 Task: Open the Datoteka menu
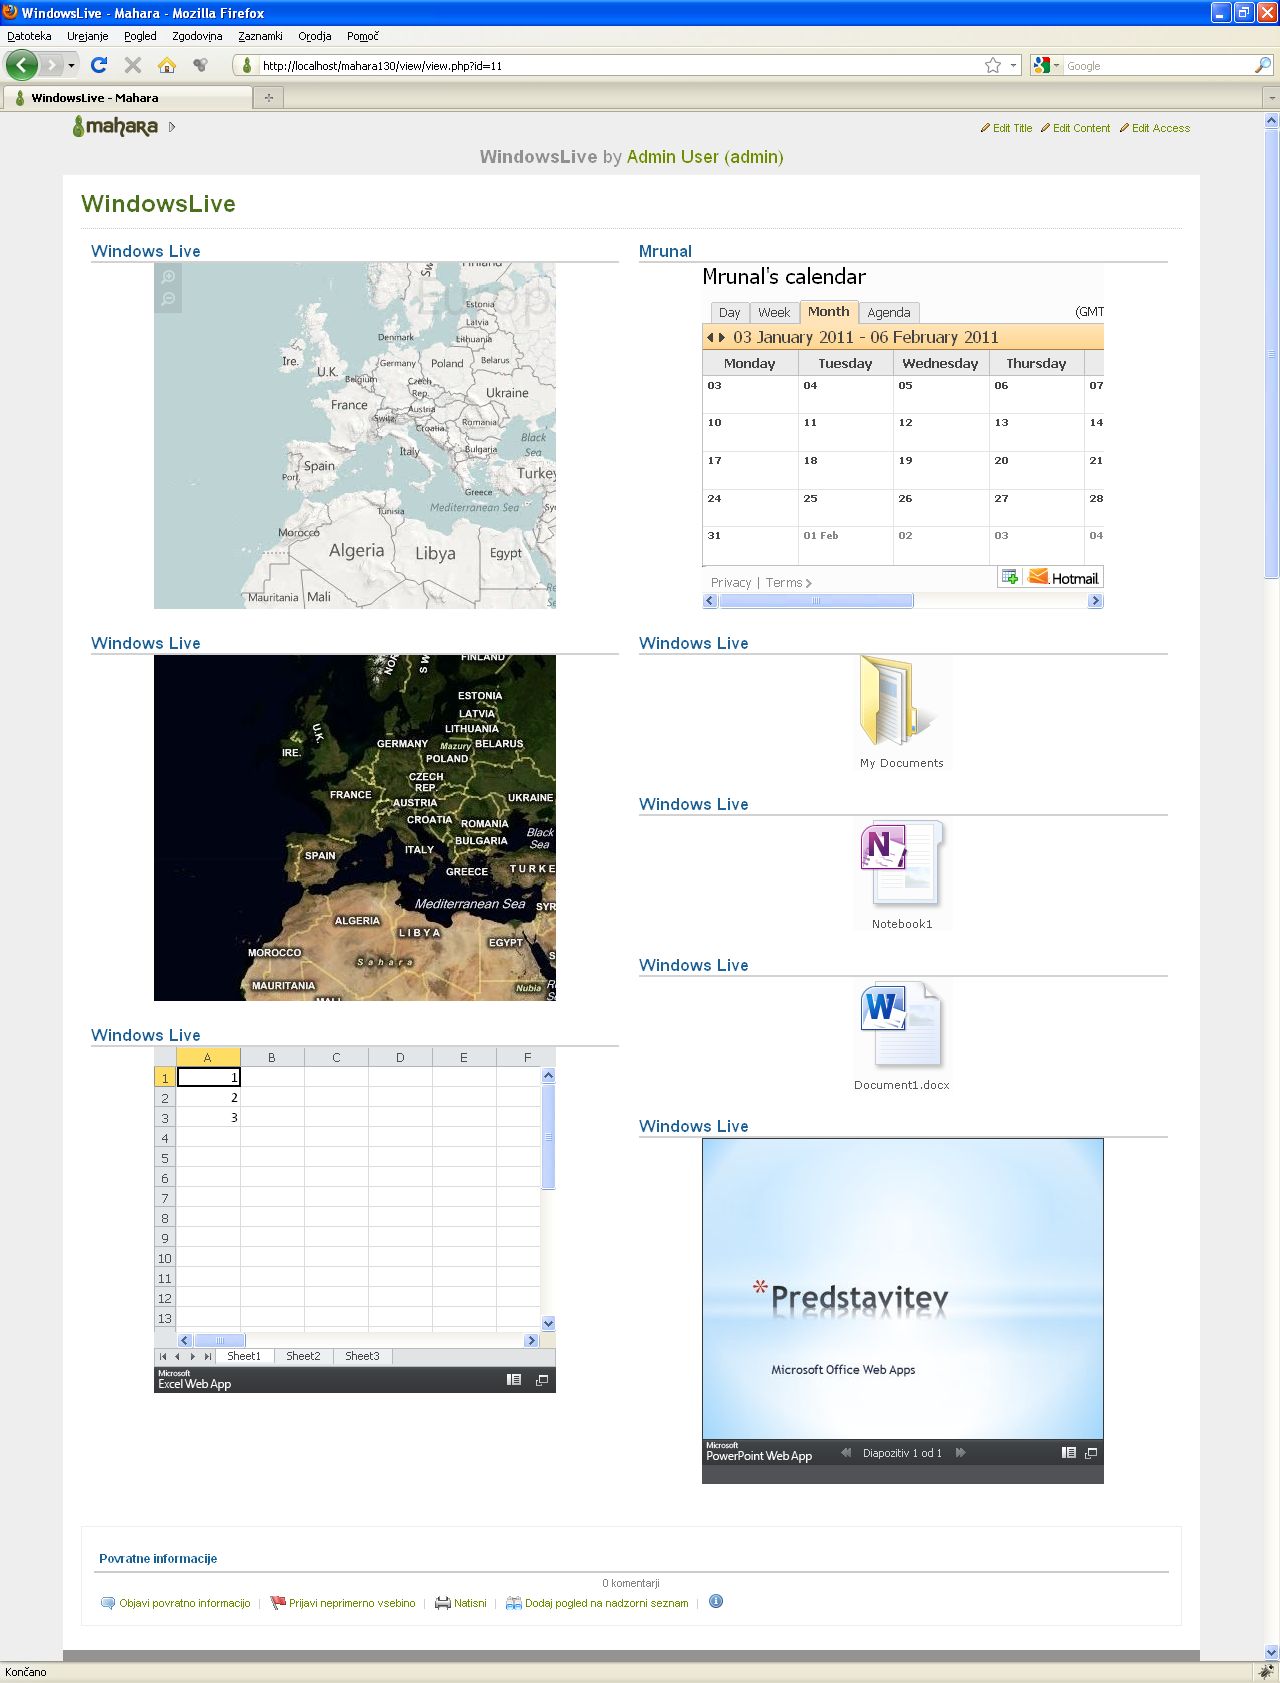pos(29,36)
